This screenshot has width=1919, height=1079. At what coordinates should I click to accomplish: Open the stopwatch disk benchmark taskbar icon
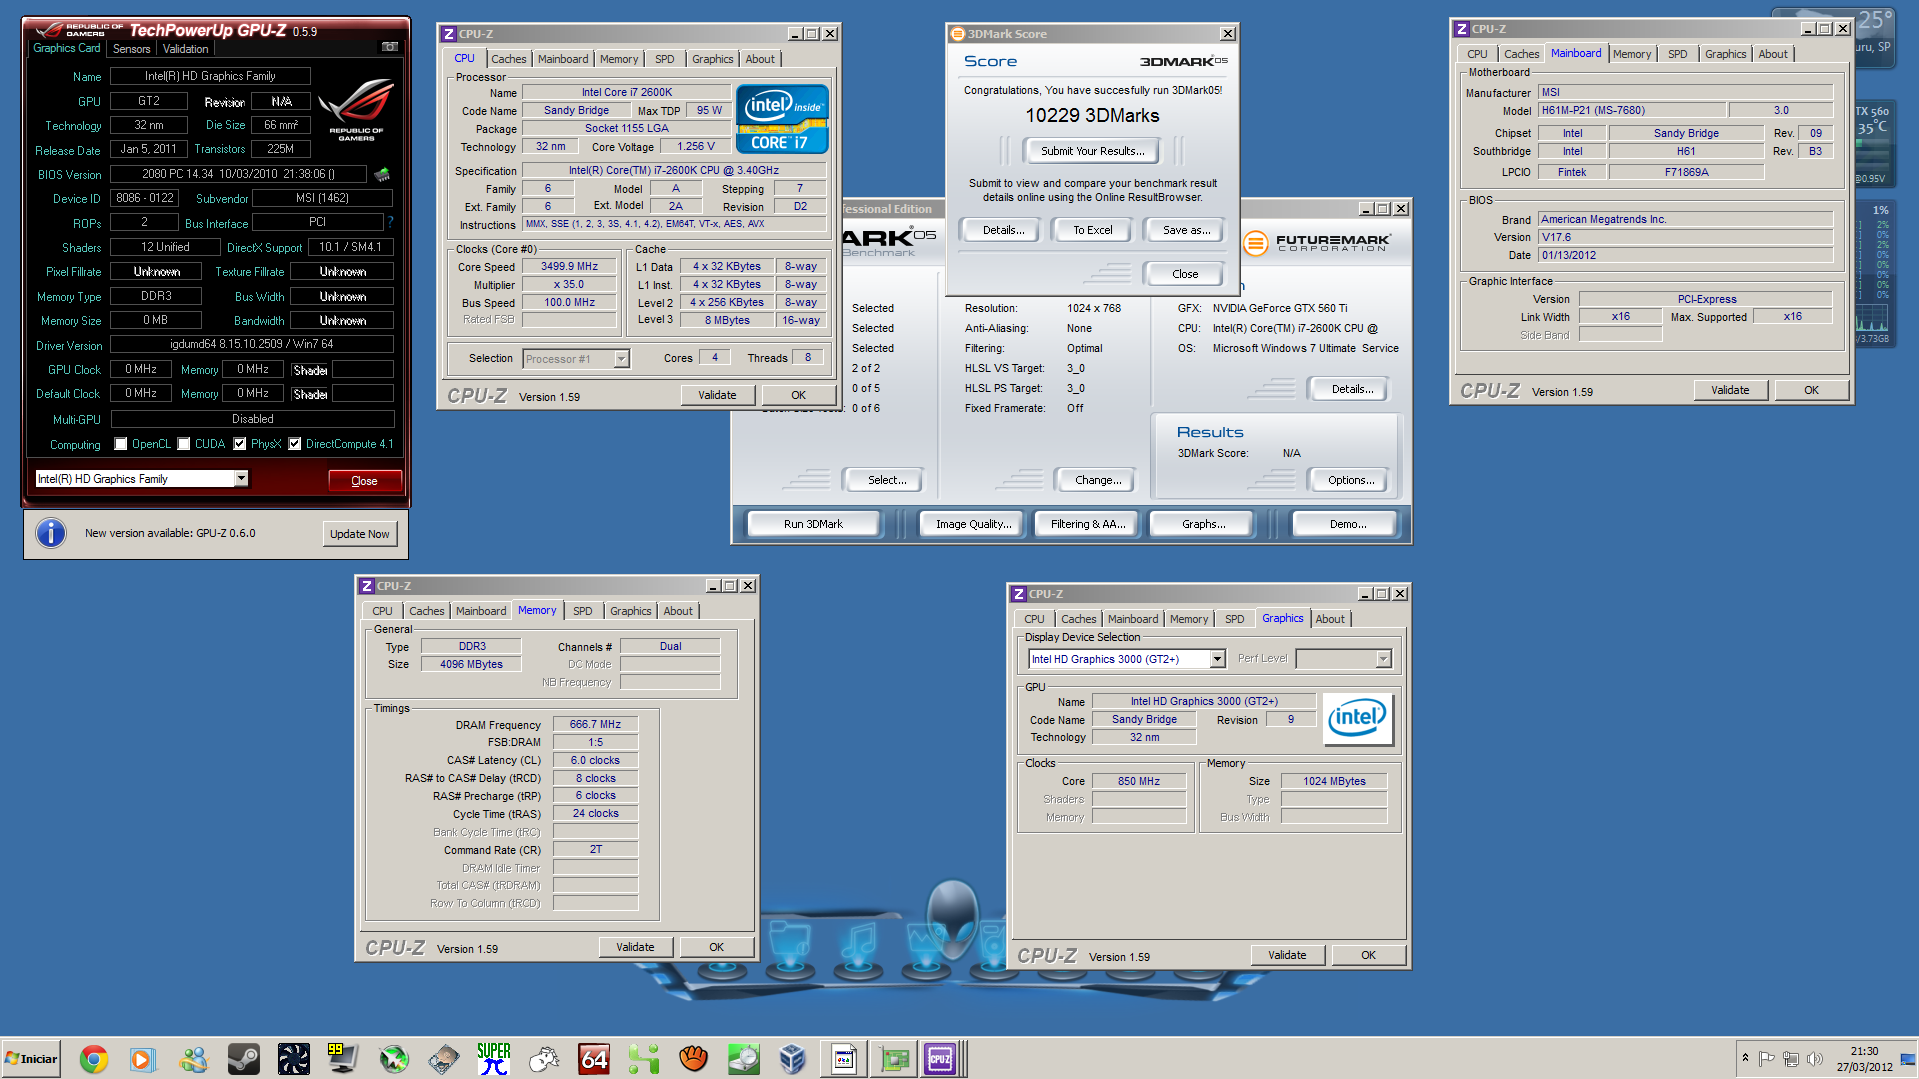click(x=743, y=1058)
